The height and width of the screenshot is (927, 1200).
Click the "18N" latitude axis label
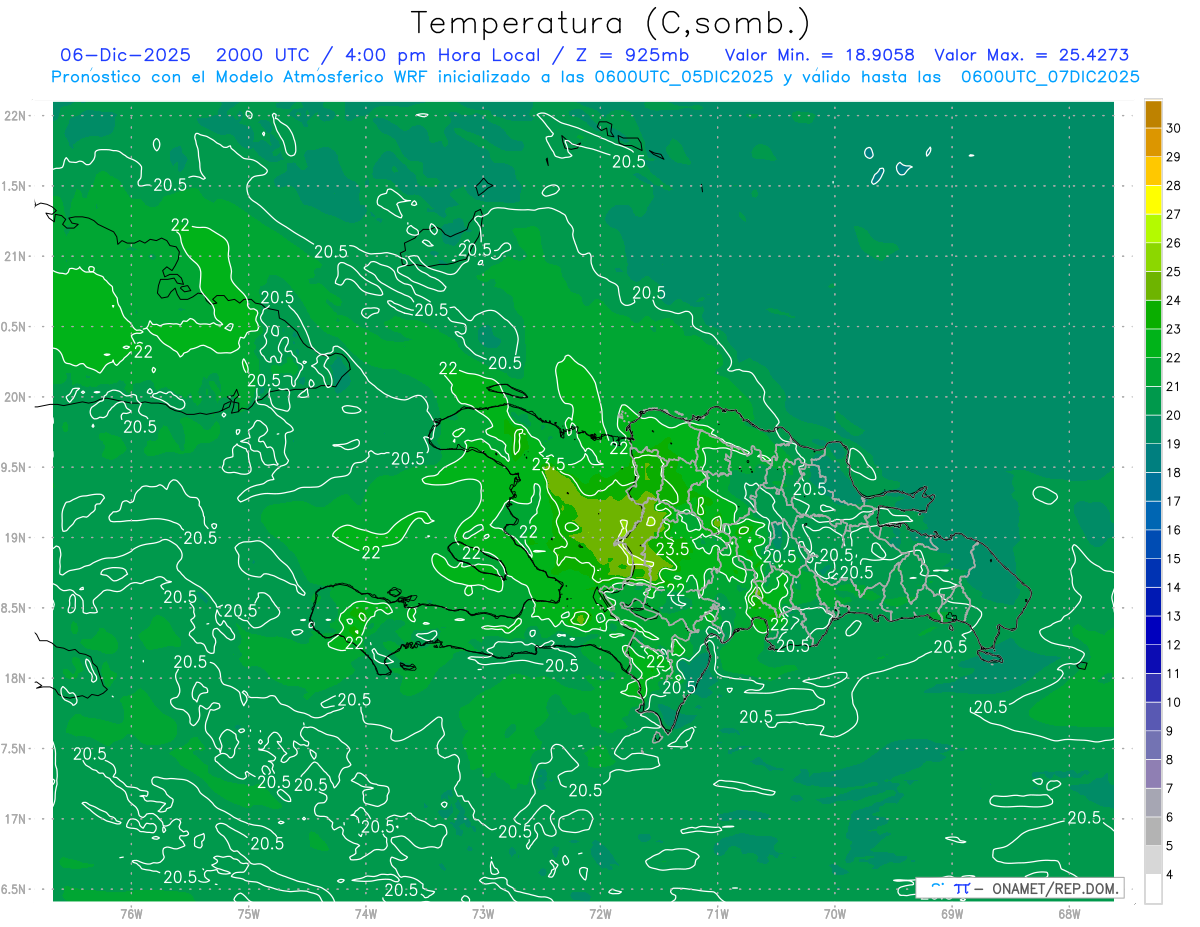15,678
